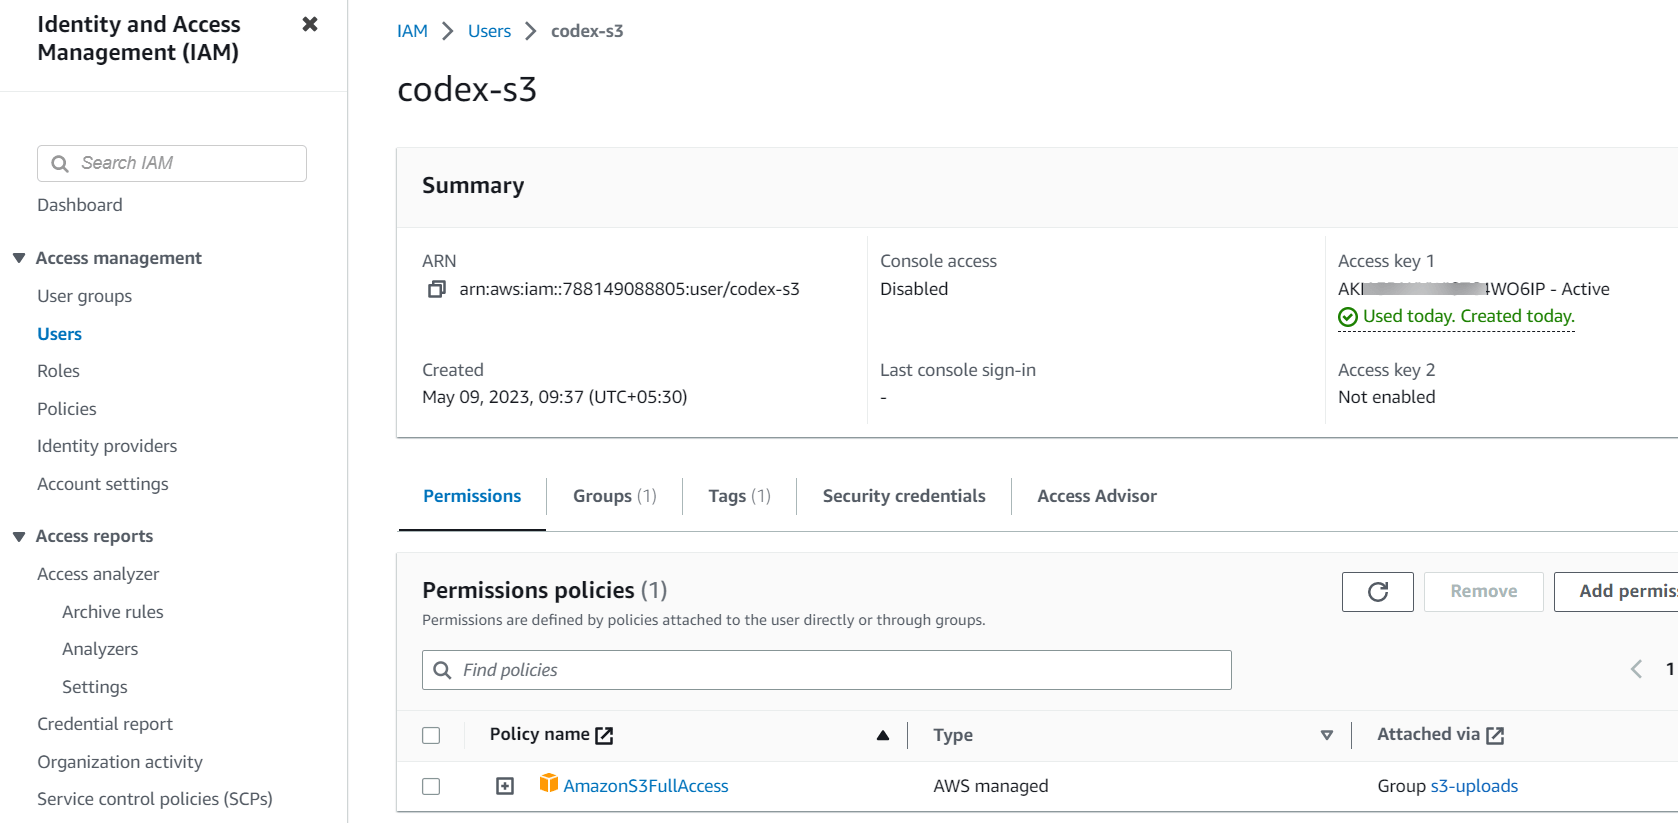Copy the user ARN with the copy icon
Screen dimensions: 1678x823
[437, 289]
